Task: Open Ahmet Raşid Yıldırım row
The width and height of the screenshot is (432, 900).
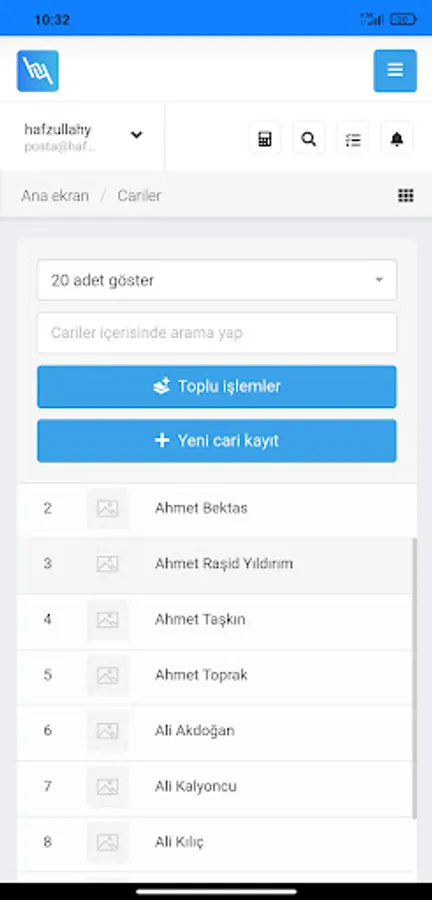Action: [x=217, y=564]
